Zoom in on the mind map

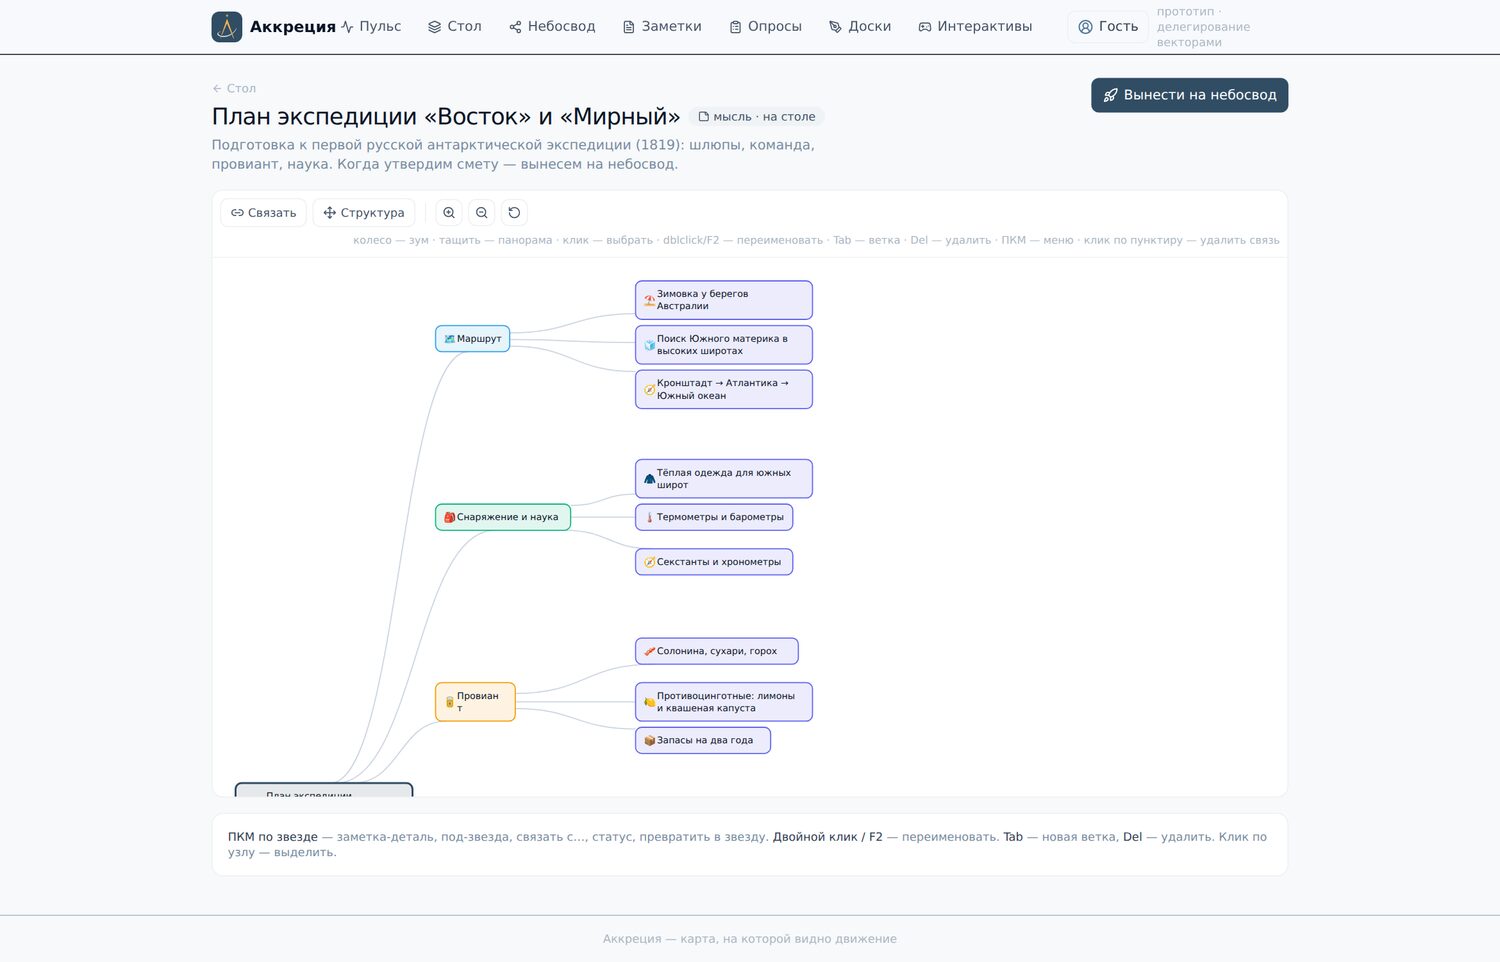[449, 213]
